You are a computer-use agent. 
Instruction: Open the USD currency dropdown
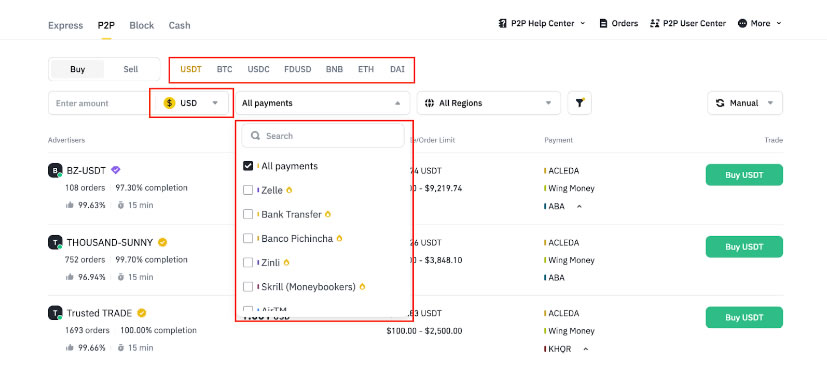191,103
